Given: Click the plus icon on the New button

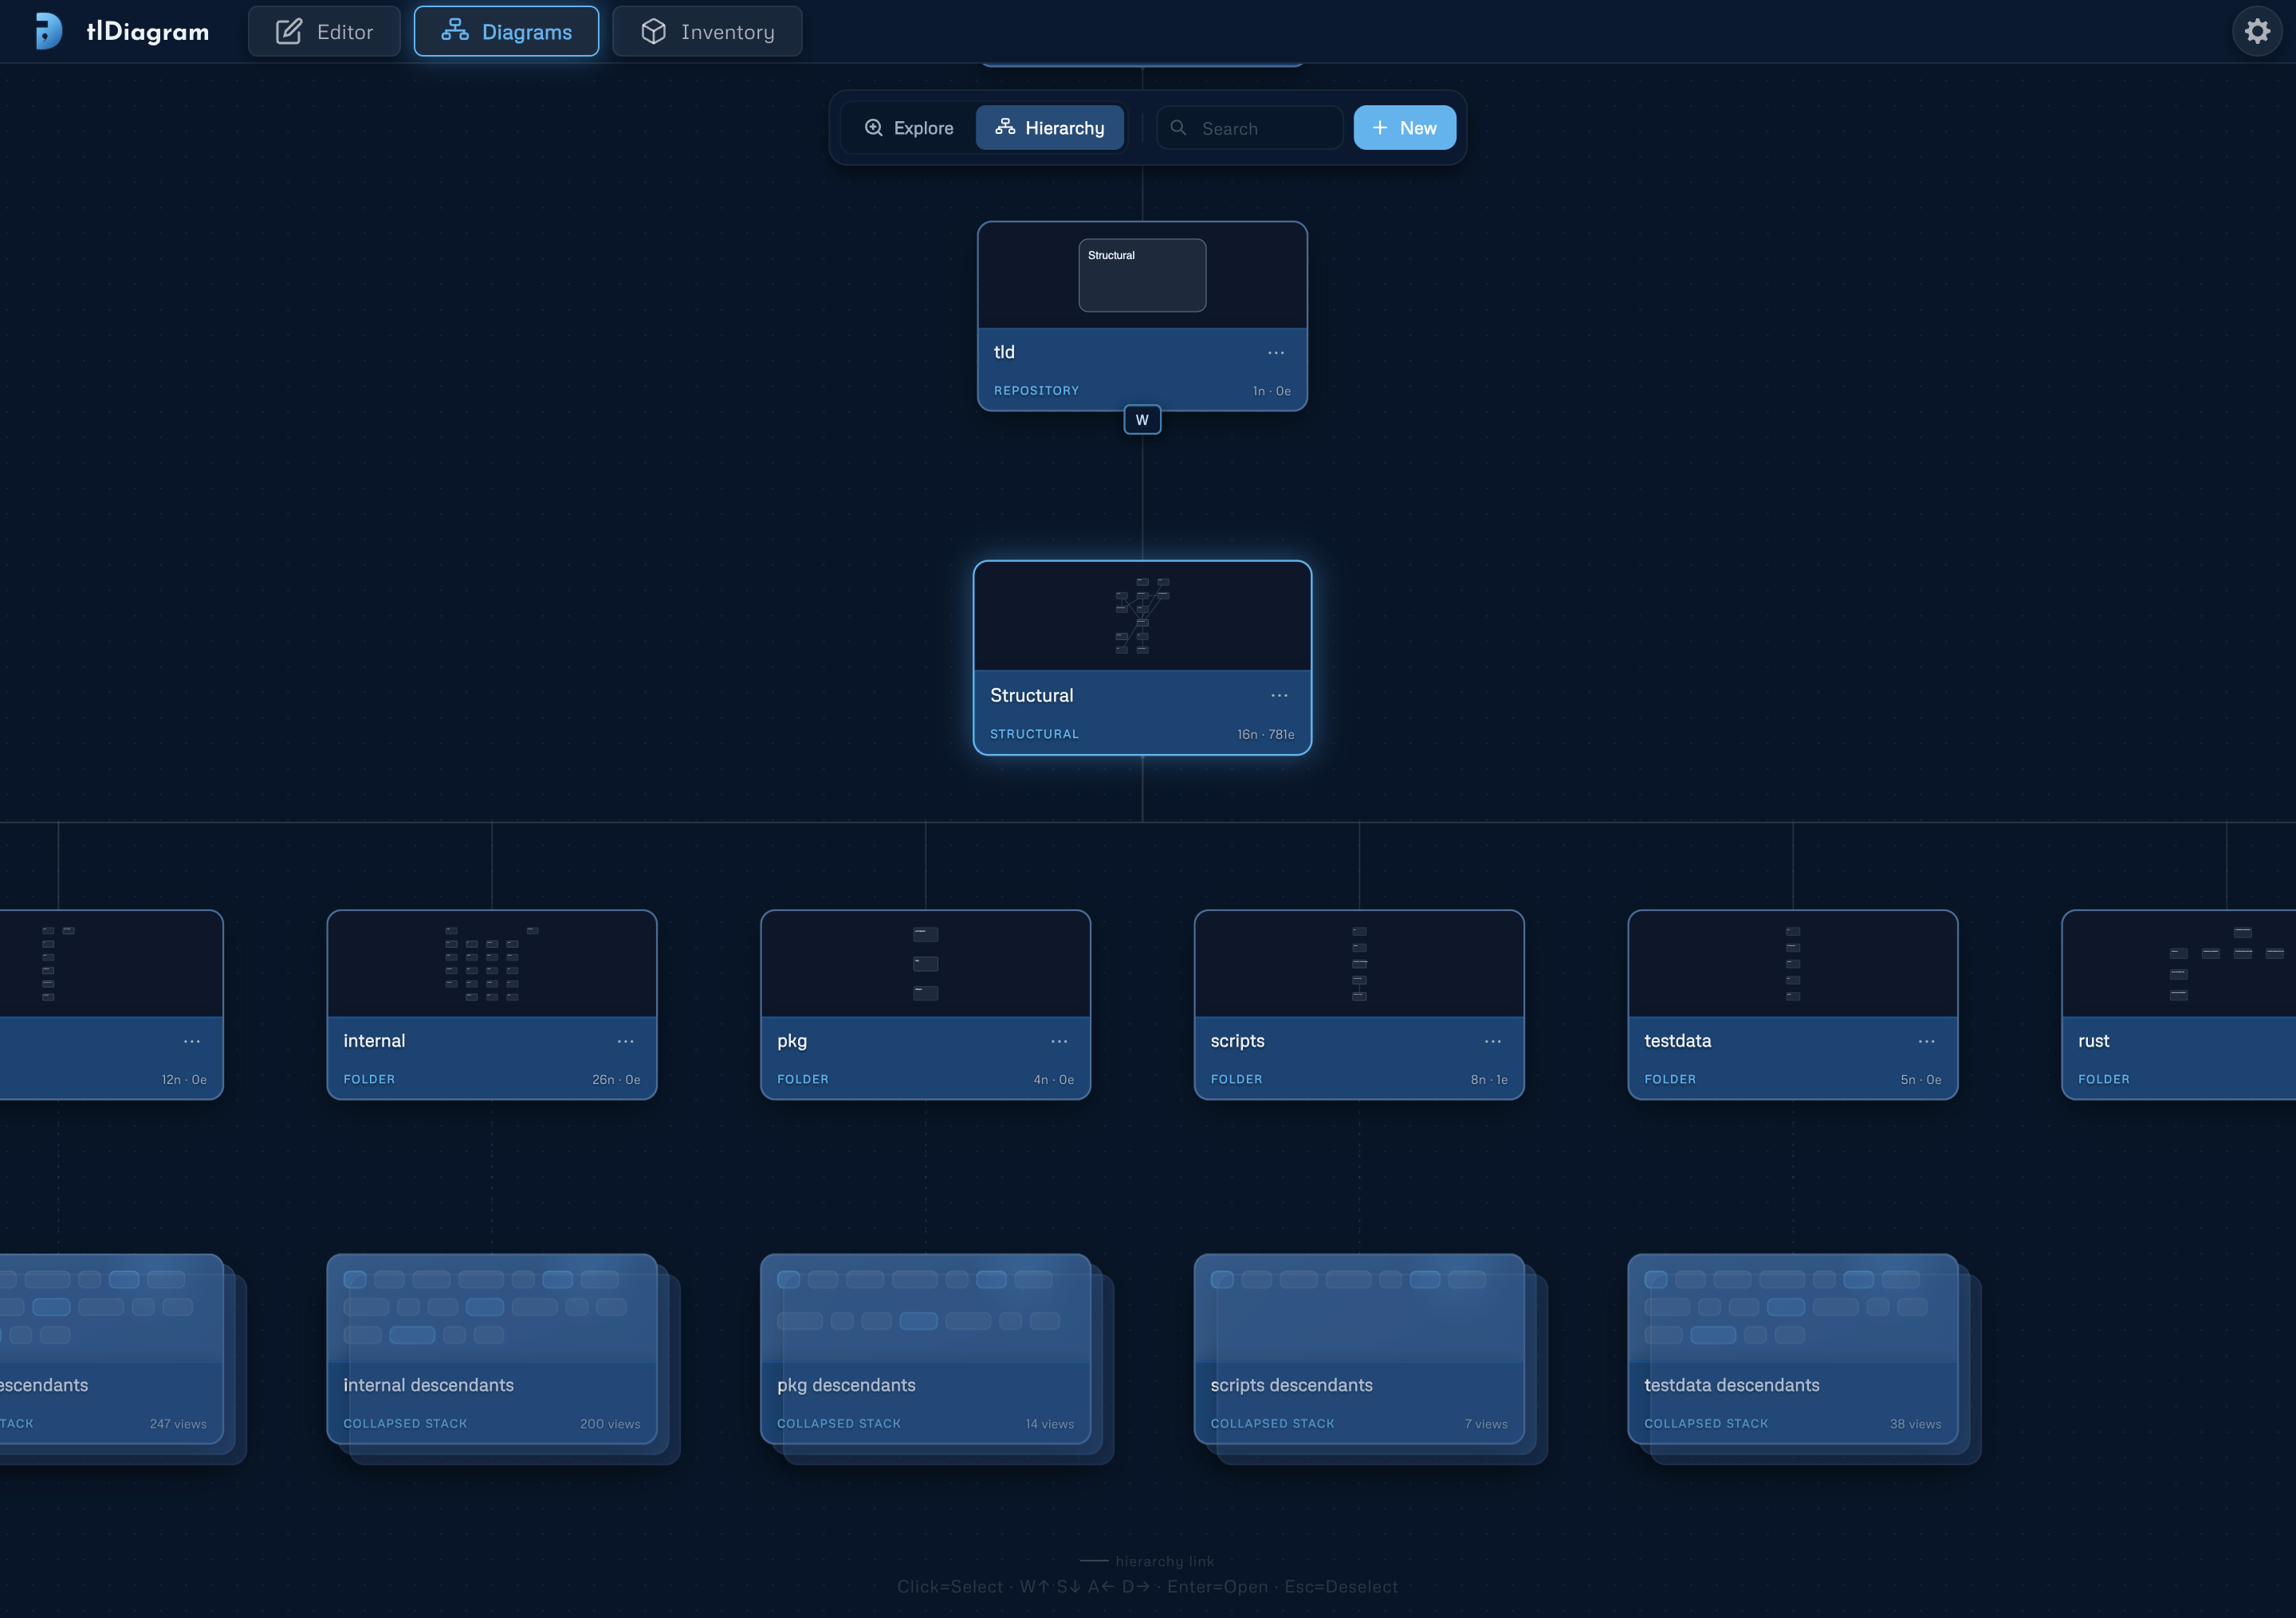Looking at the screenshot, I should click(x=1380, y=128).
